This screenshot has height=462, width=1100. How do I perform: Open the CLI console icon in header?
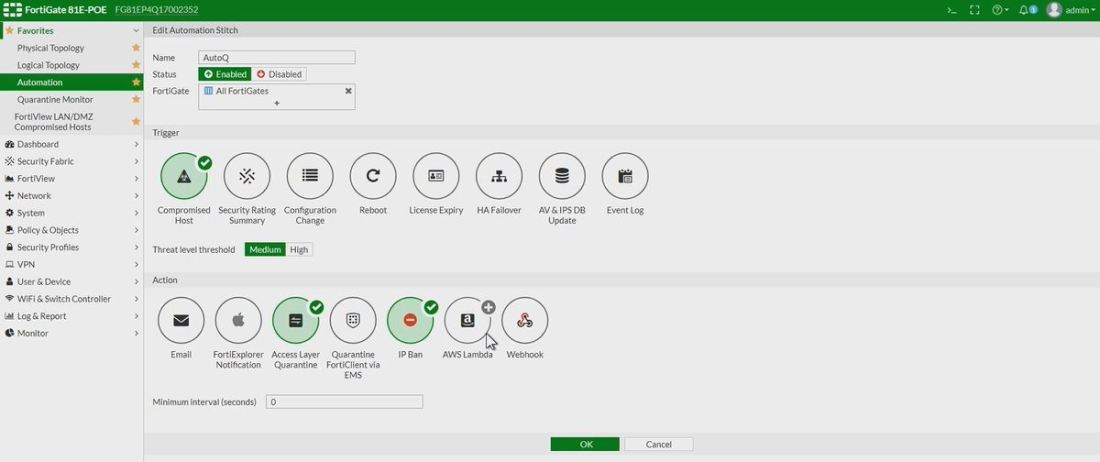click(952, 10)
